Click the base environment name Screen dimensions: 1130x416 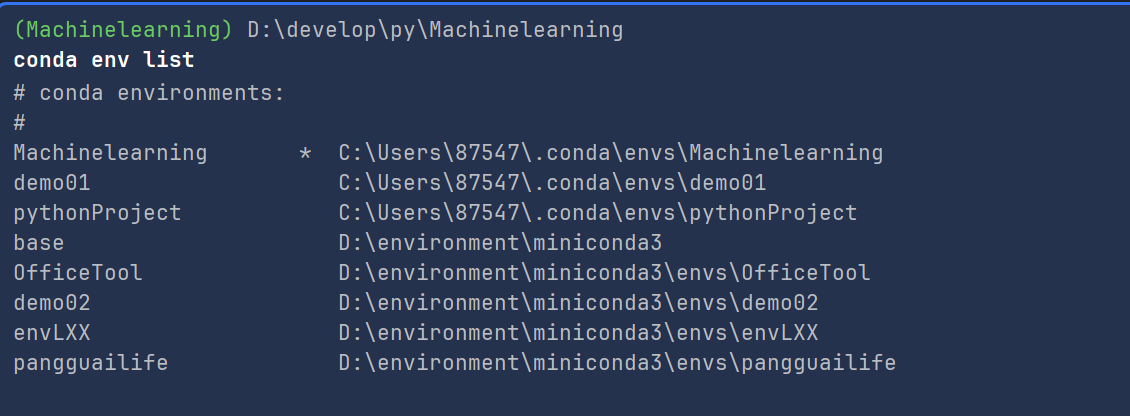tap(39, 243)
